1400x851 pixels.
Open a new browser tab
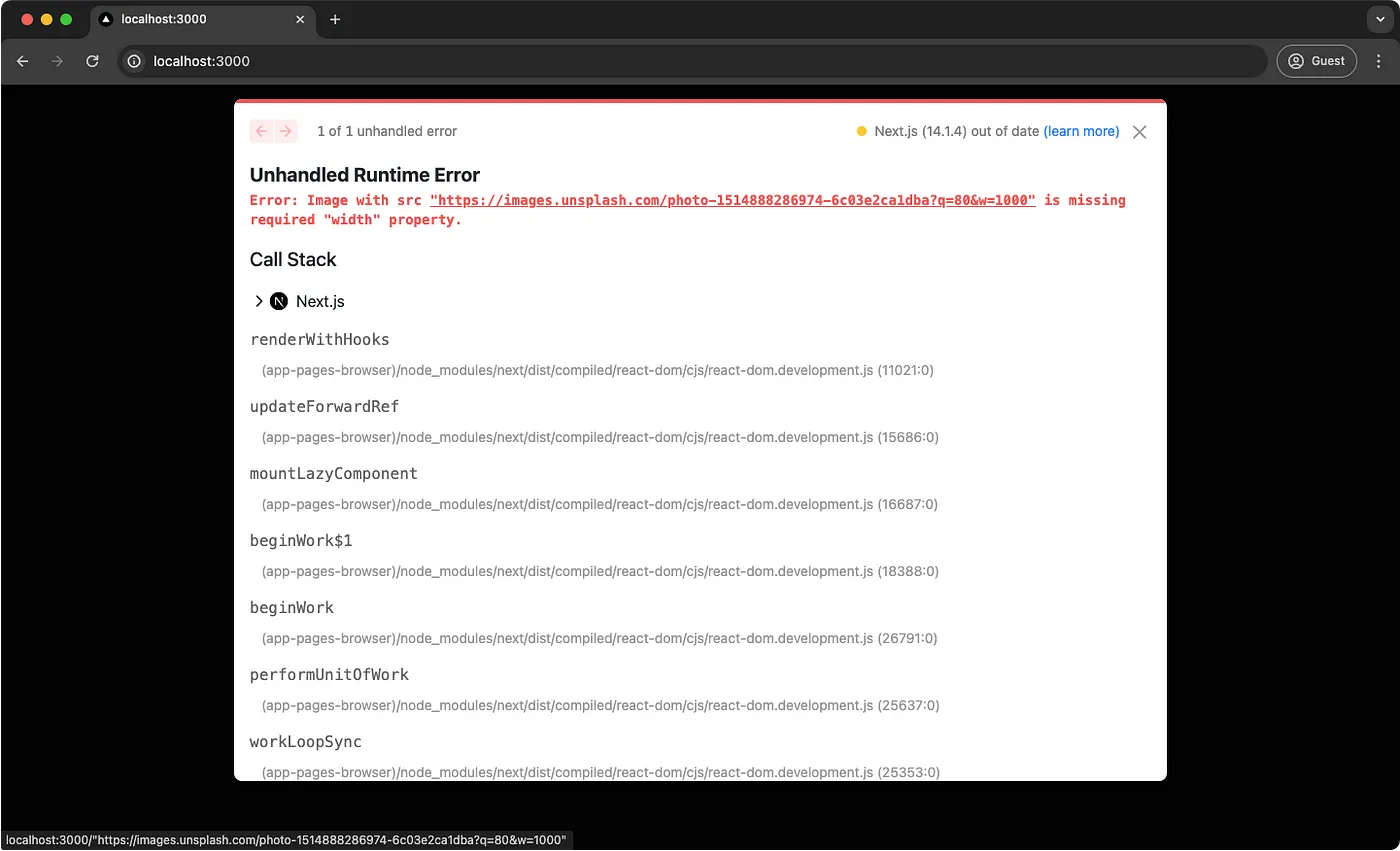coord(335,19)
